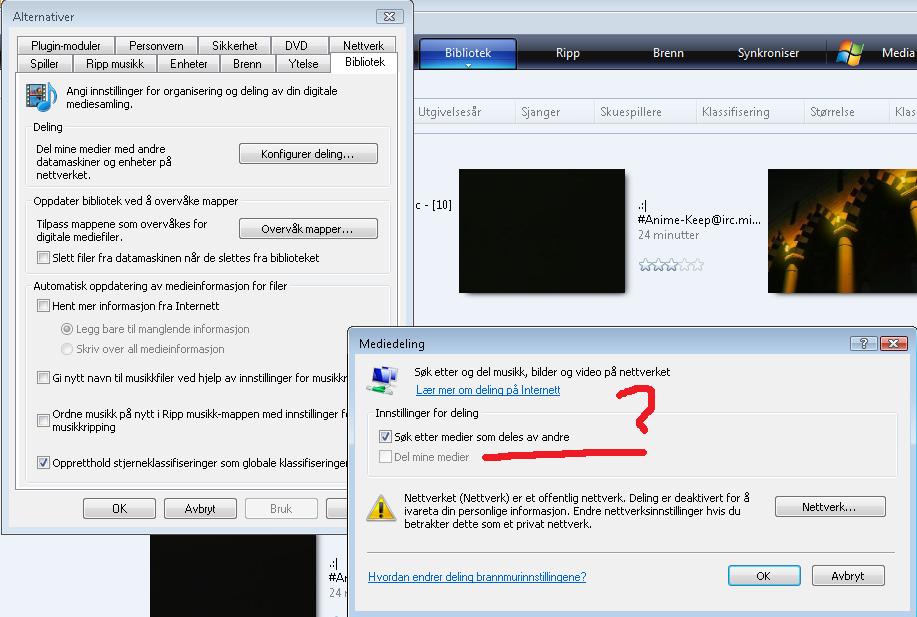This screenshot has width=917, height=617.
Task: Select the Bibliotek tab in Alternativer
Action: click(x=365, y=62)
